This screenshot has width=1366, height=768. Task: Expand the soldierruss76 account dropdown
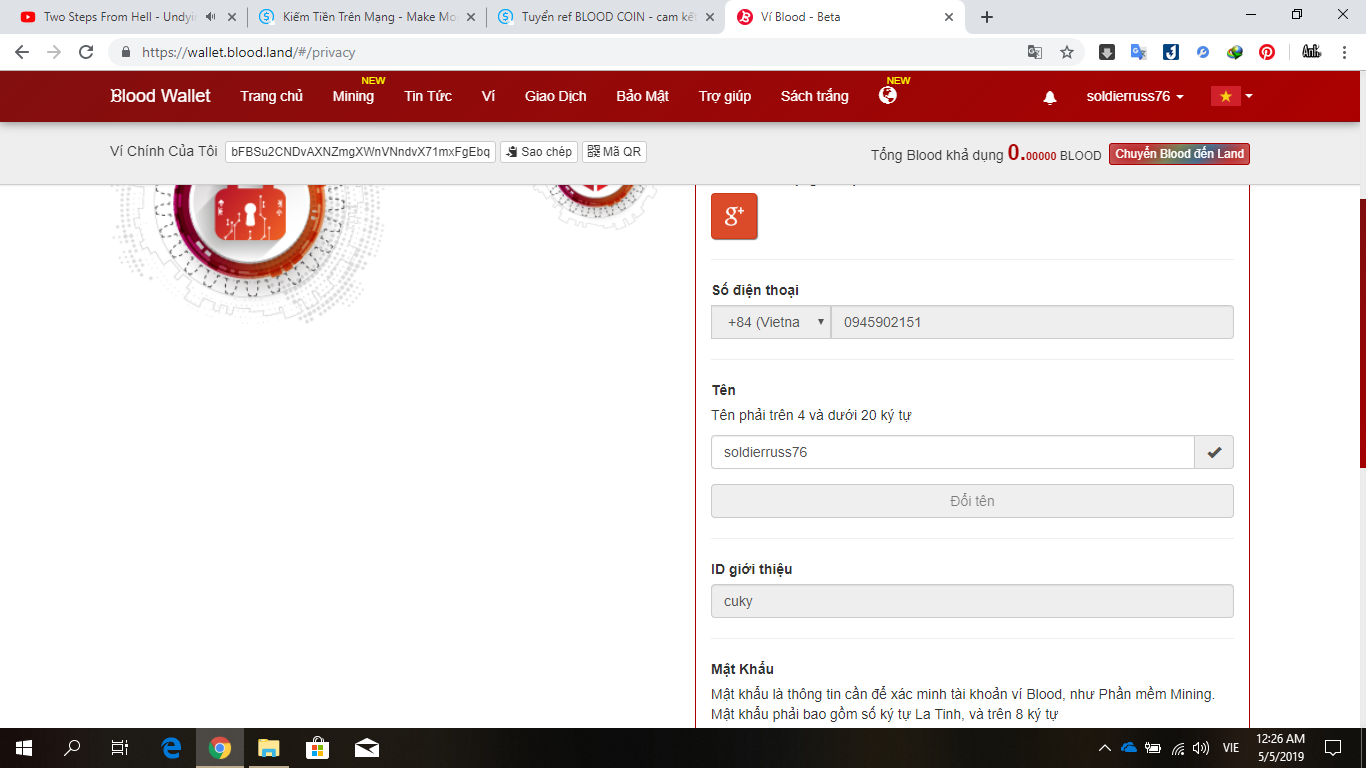tap(1135, 97)
